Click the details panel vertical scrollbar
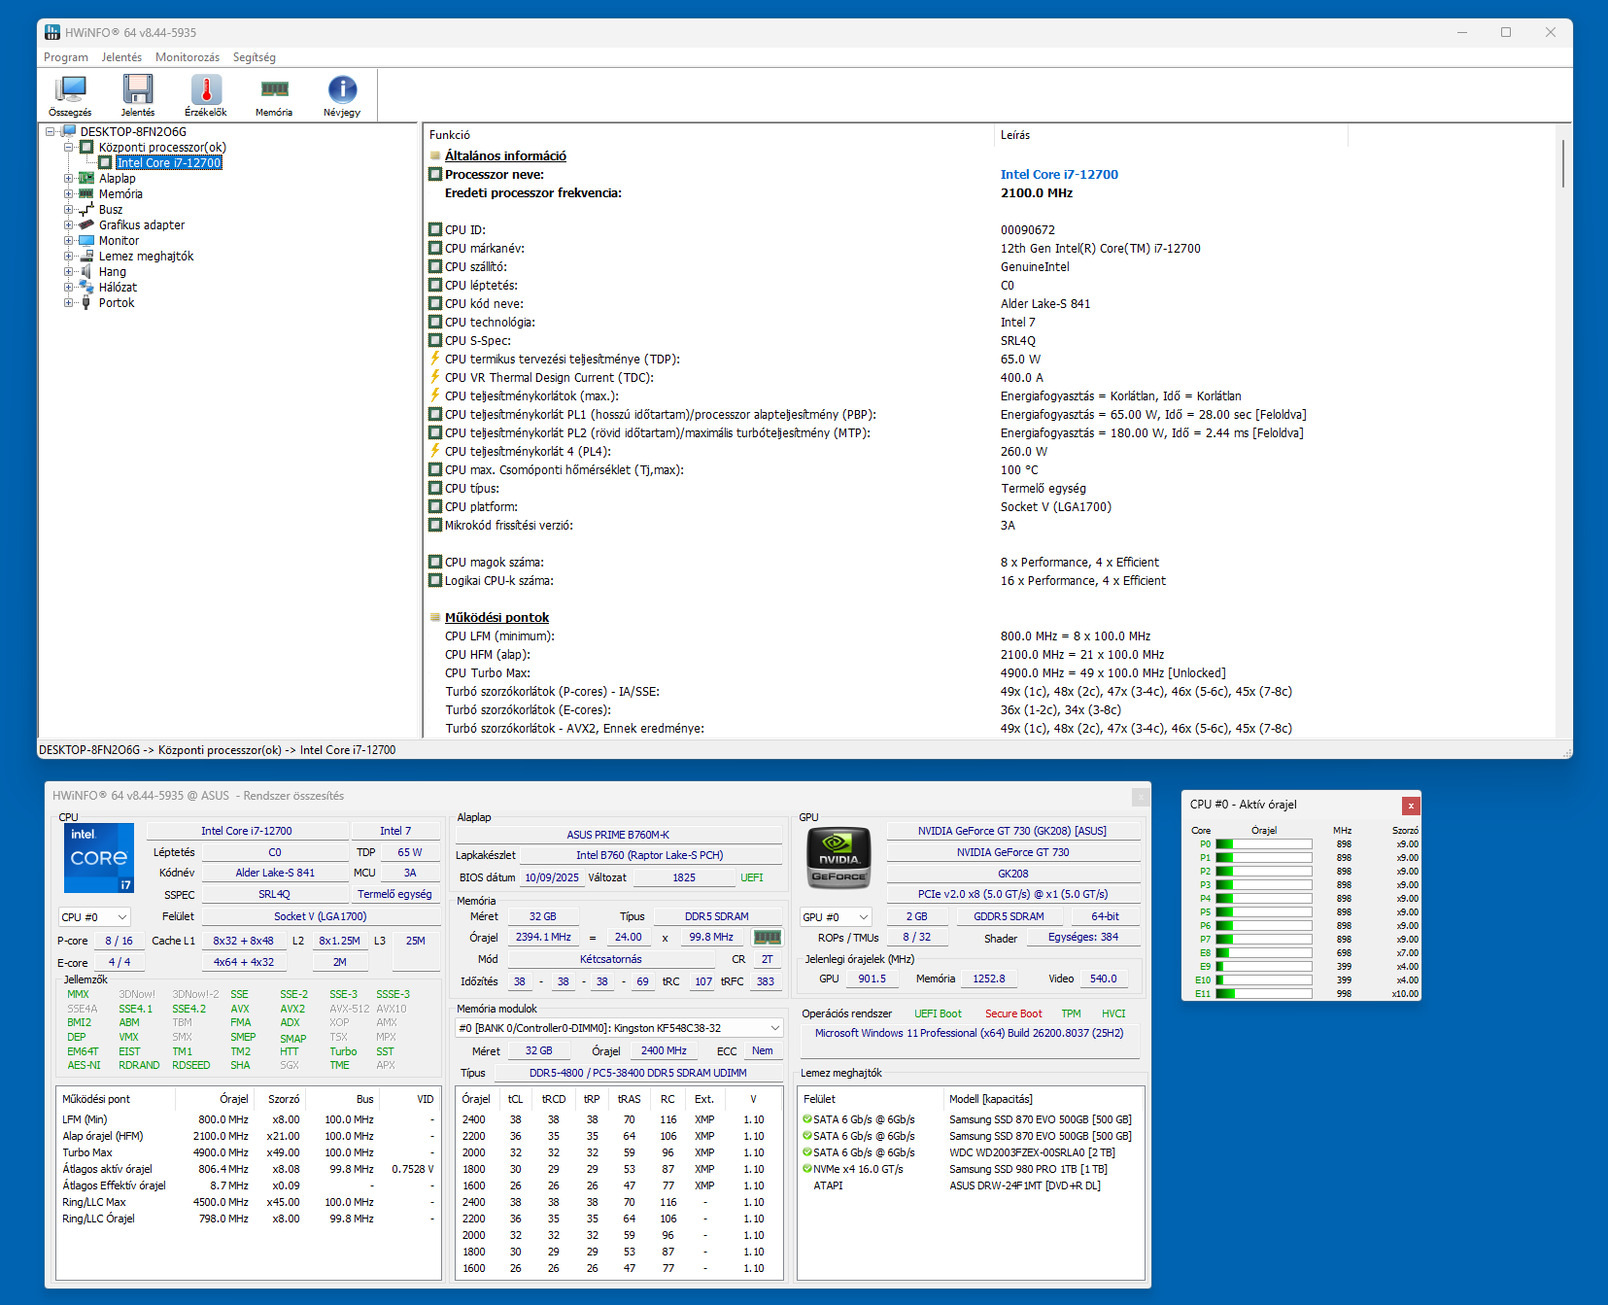The height and width of the screenshot is (1305, 1608). tap(1563, 164)
